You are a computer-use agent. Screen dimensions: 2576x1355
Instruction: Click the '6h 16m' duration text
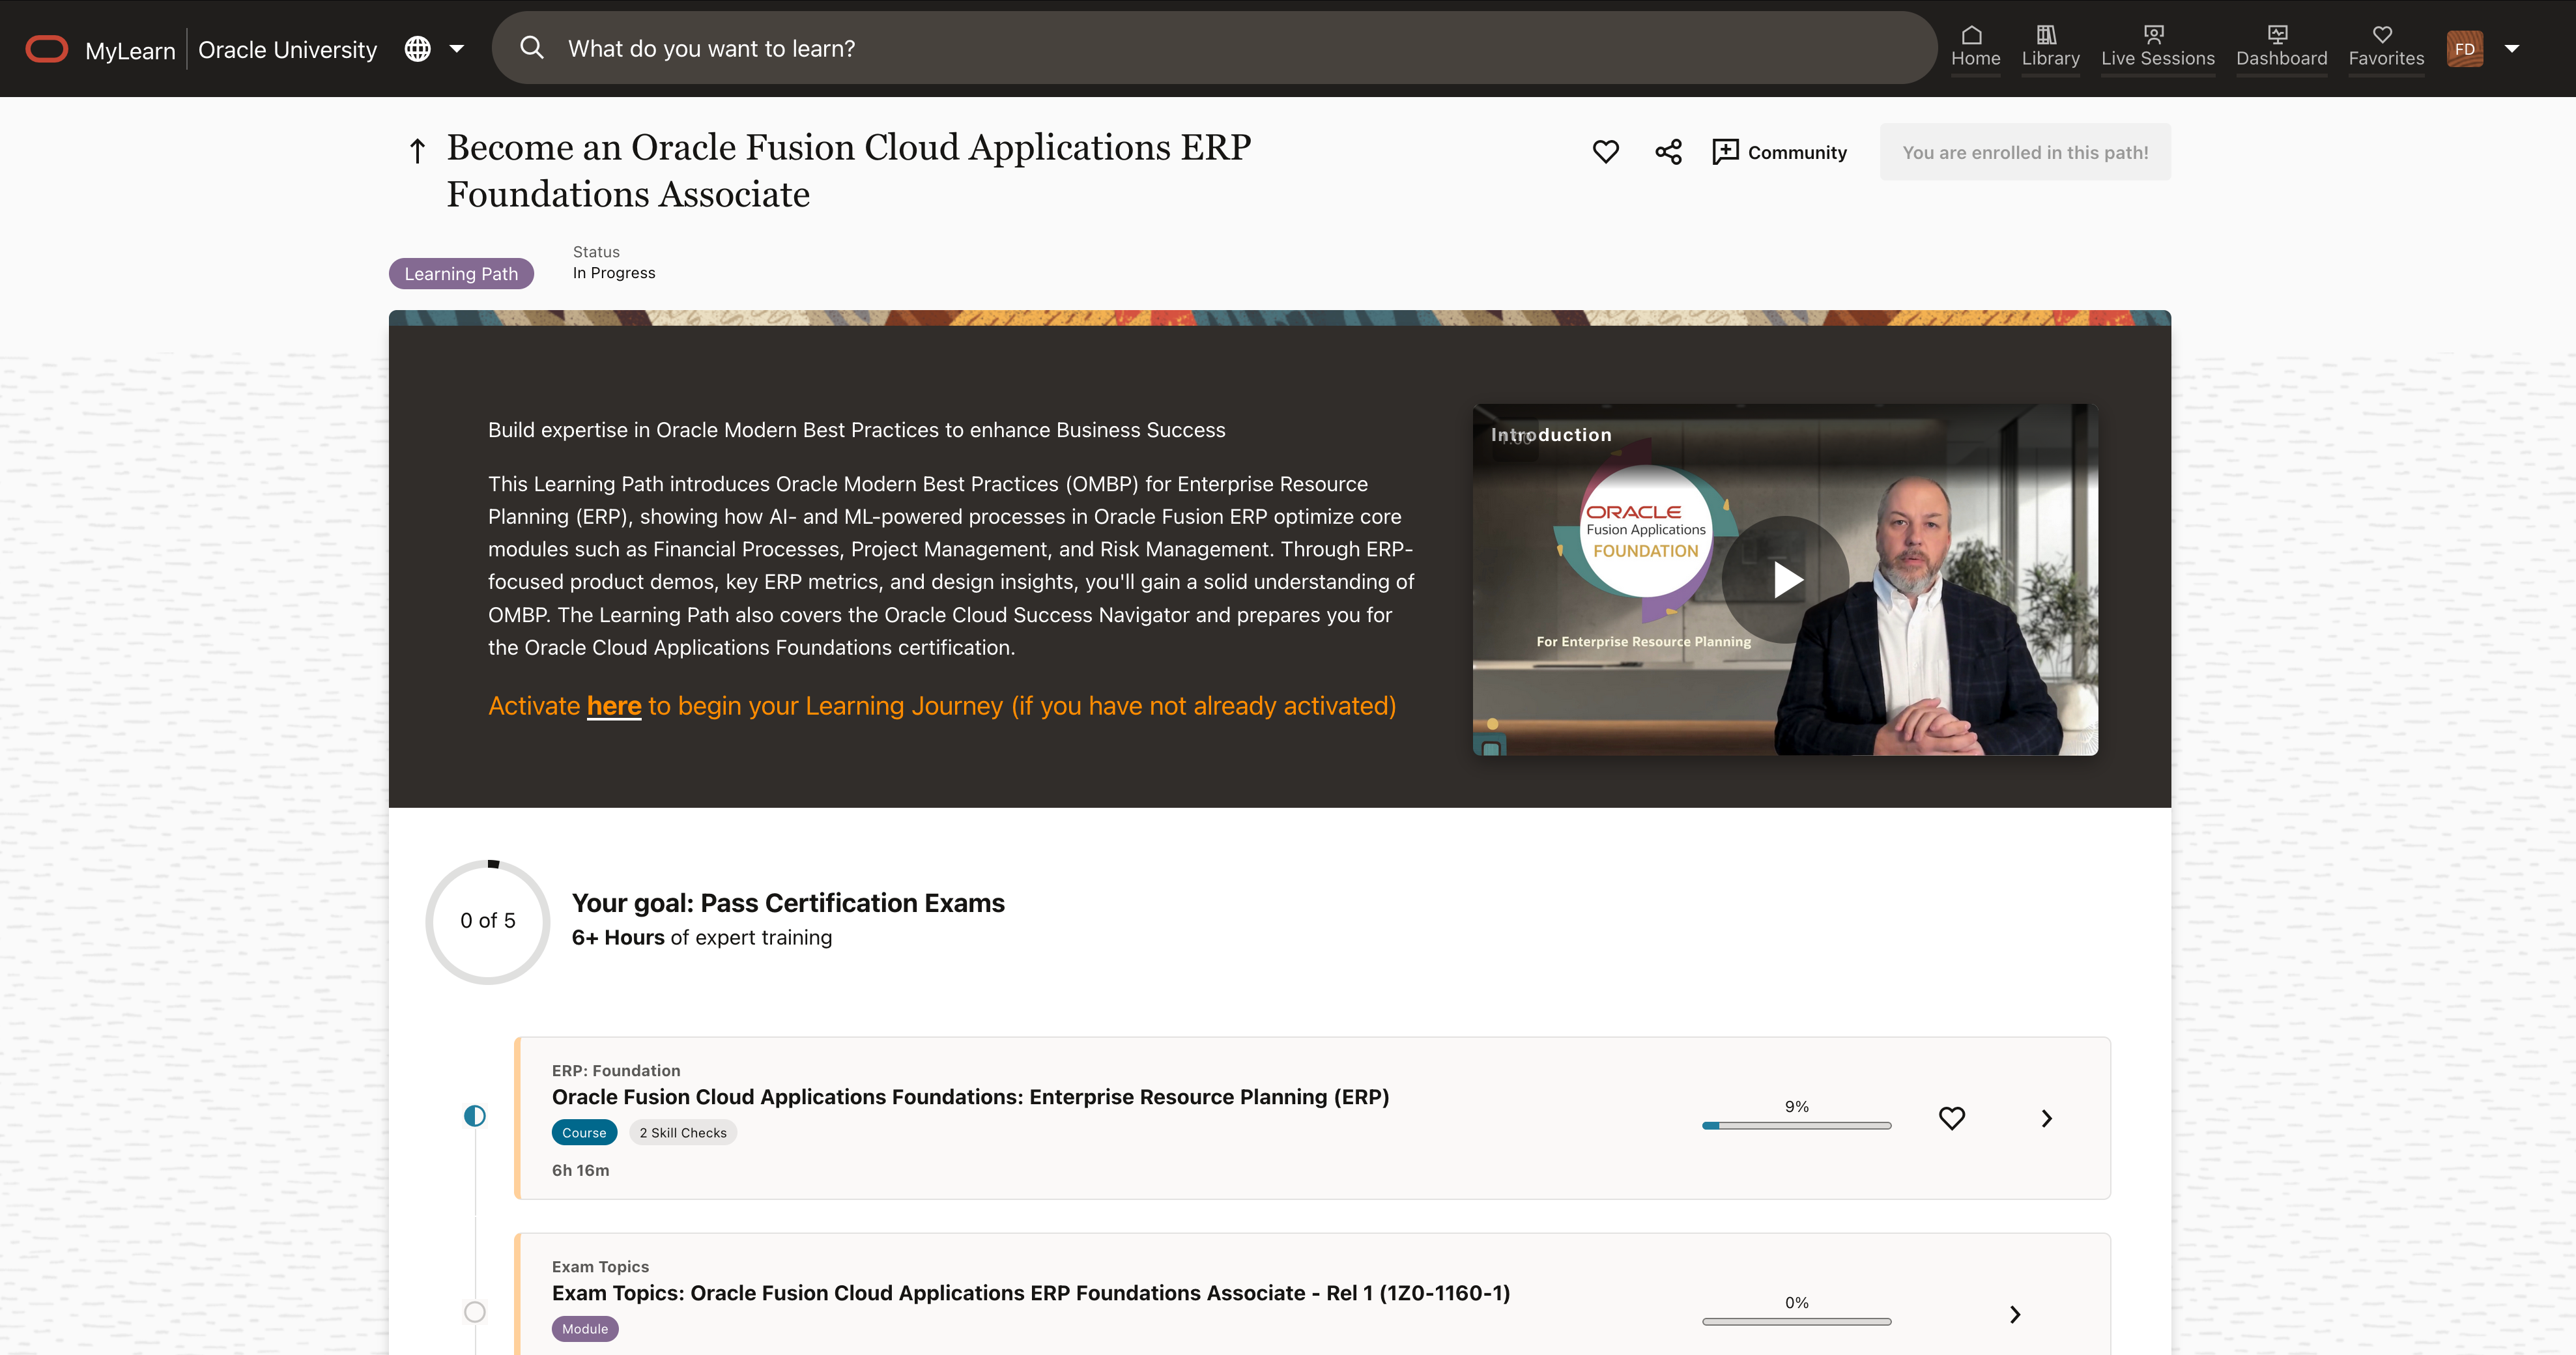tap(580, 1170)
